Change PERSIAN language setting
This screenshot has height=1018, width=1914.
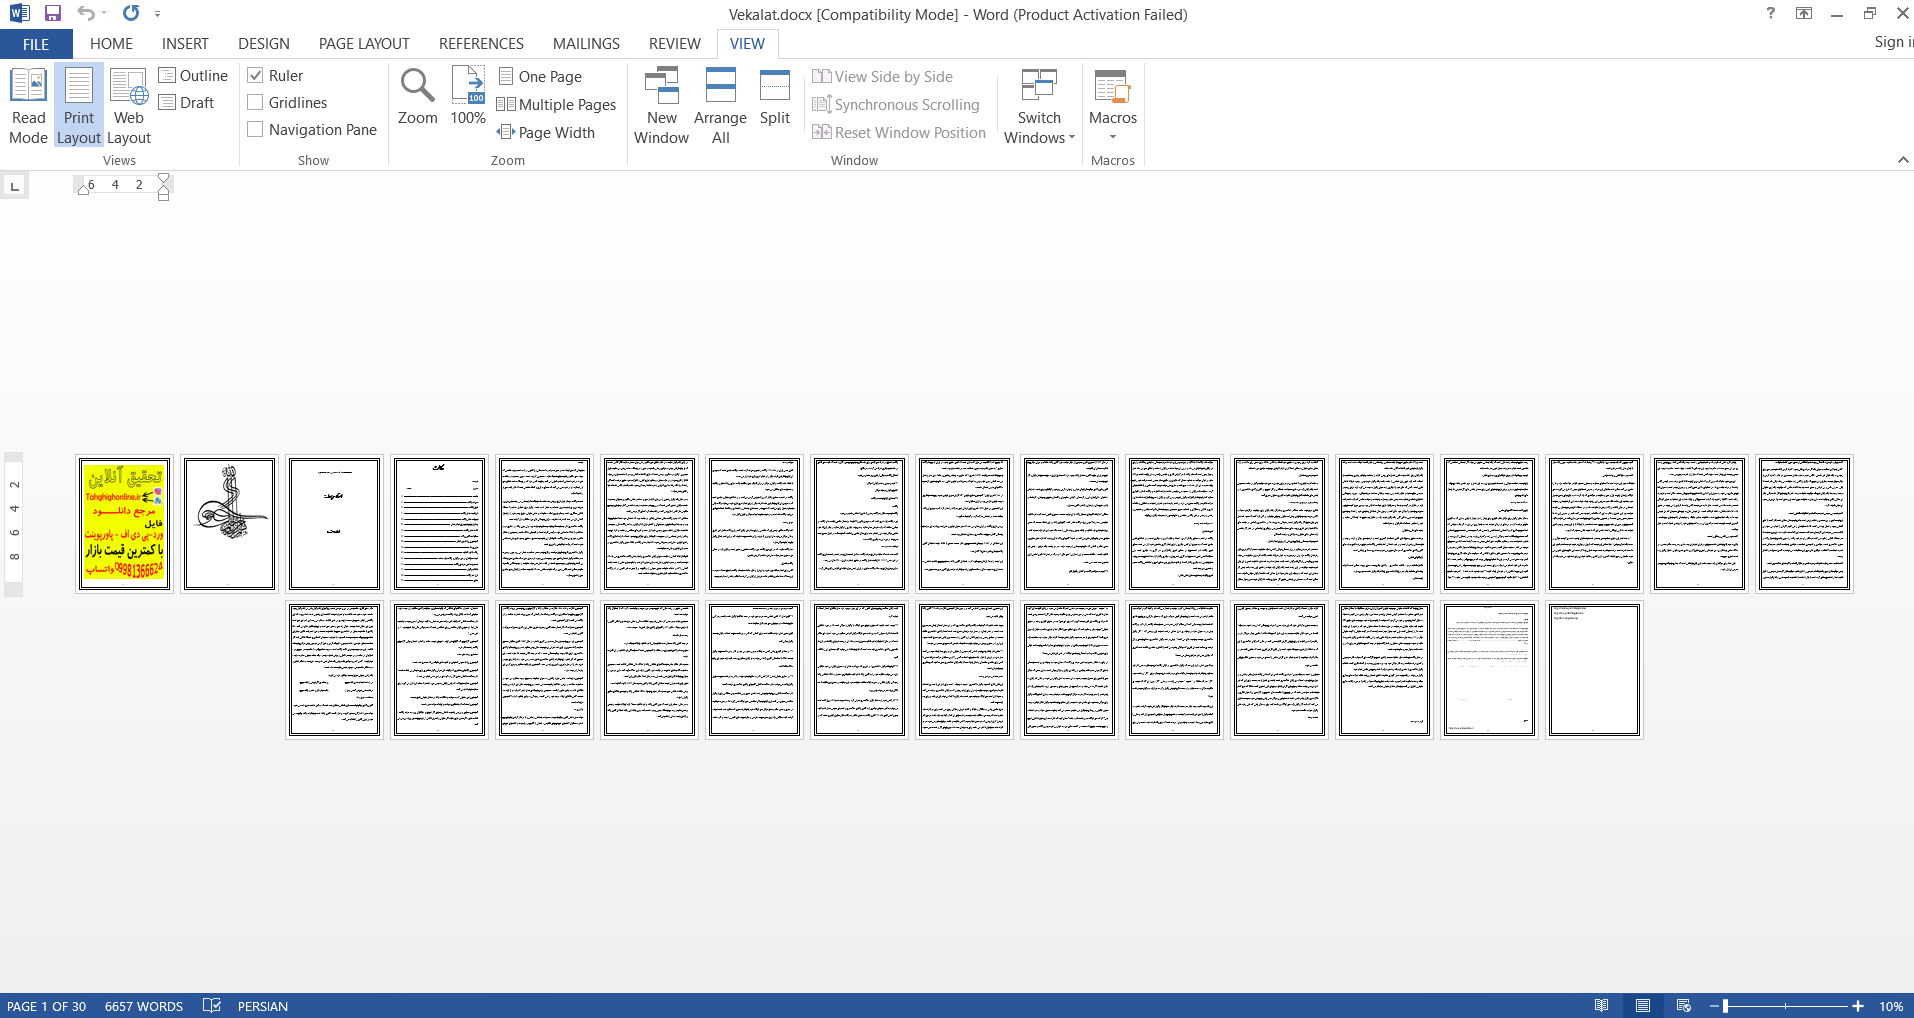point(263,1006)
